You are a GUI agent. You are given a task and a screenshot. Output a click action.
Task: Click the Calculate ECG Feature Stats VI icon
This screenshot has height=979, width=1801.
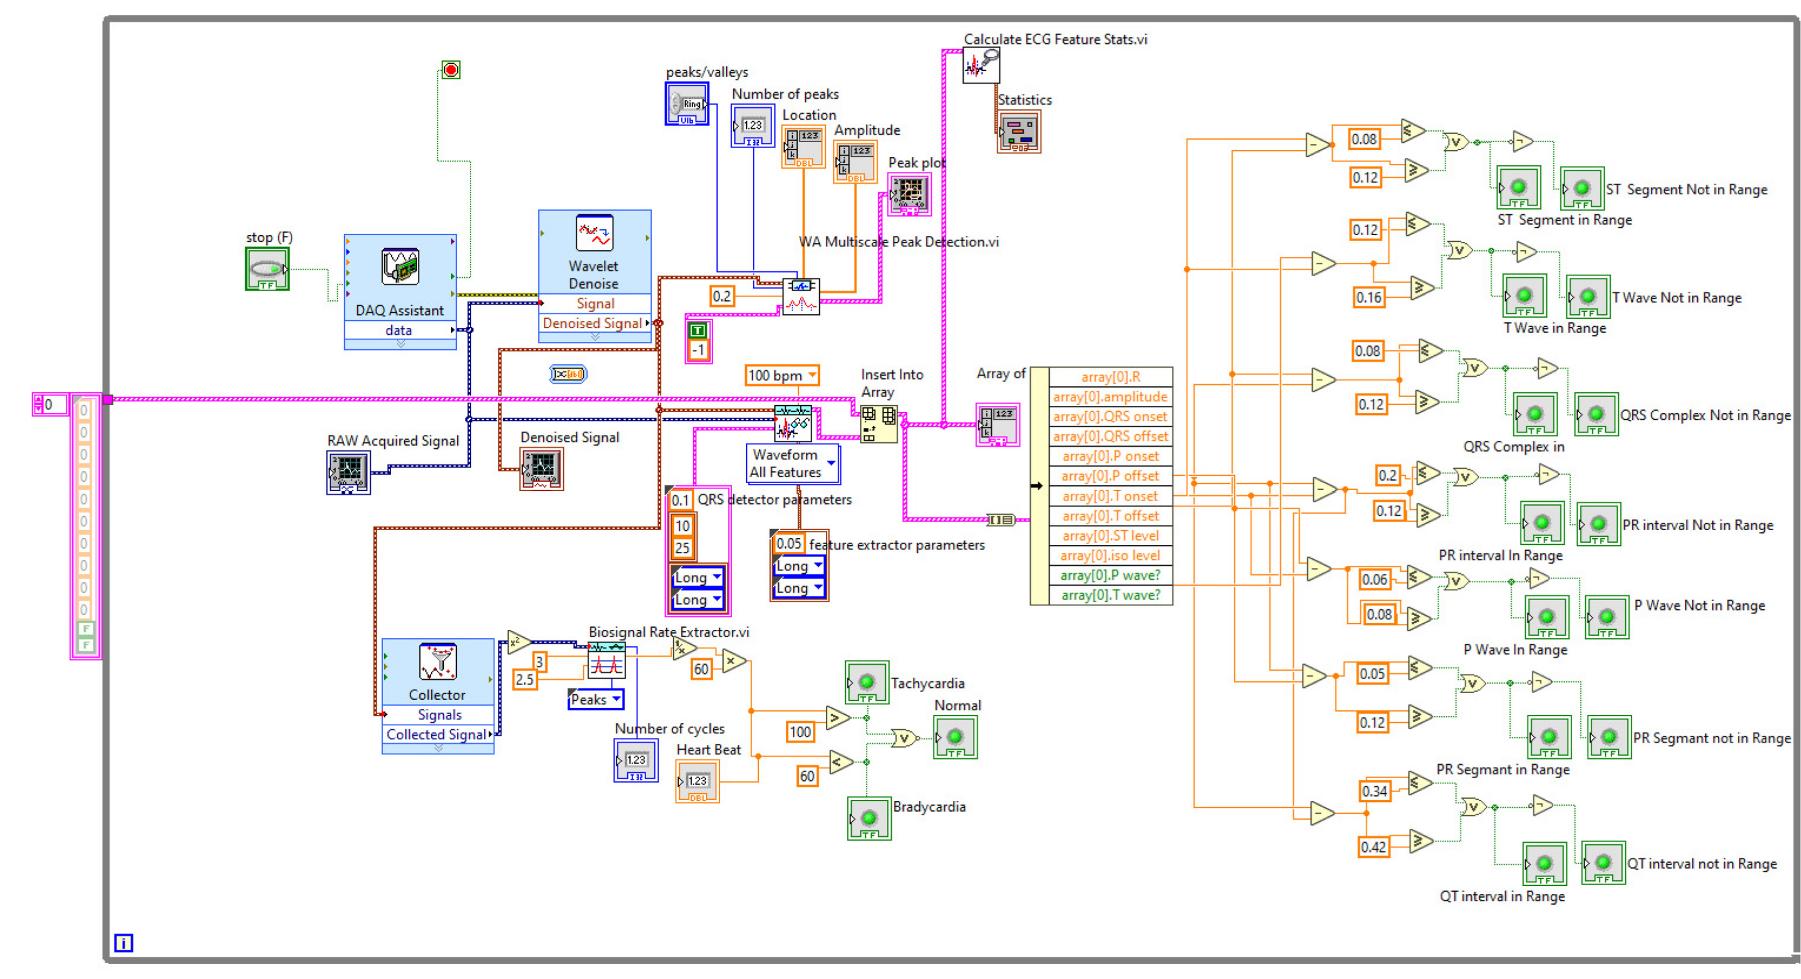981,66
